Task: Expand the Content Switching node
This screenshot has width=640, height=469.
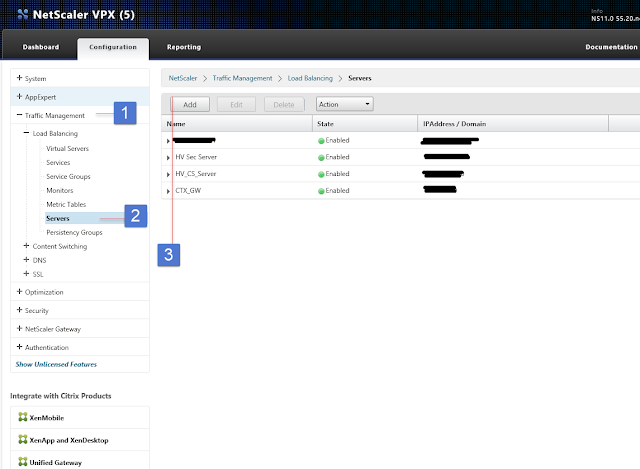Action: (27, 246)
